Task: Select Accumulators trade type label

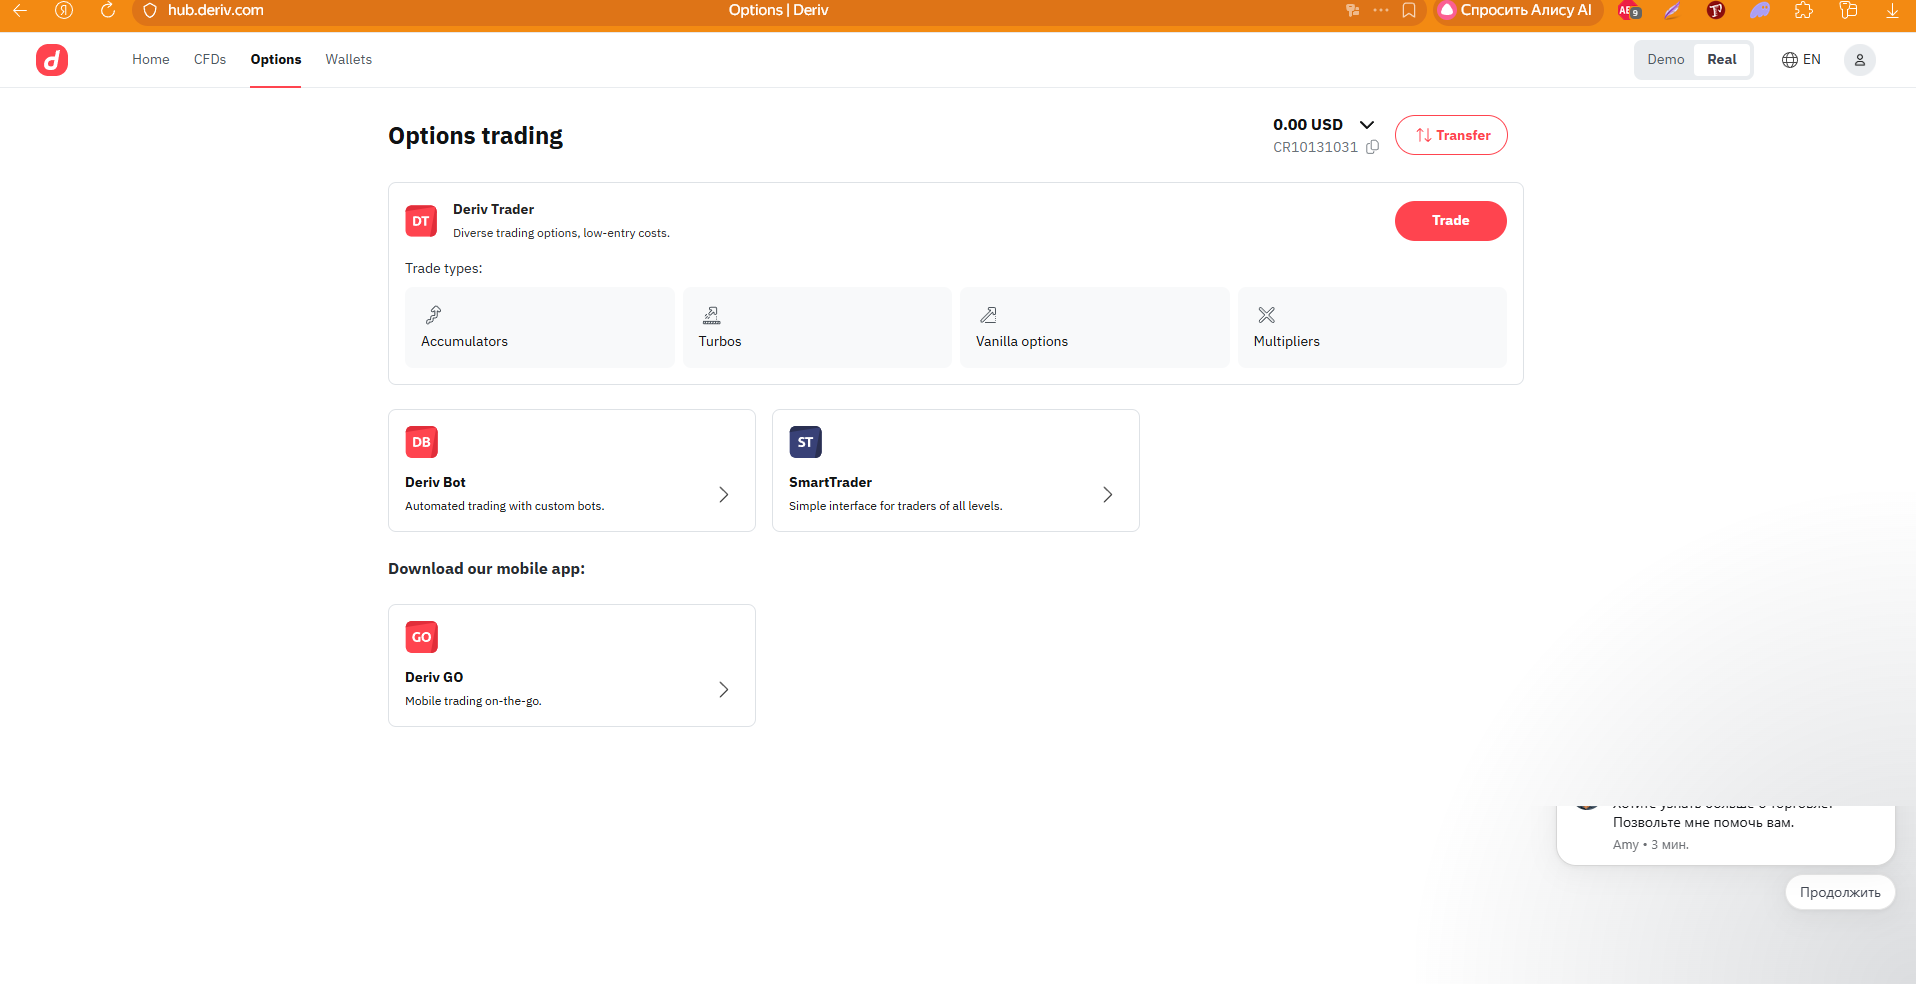Action: (464, 342)
